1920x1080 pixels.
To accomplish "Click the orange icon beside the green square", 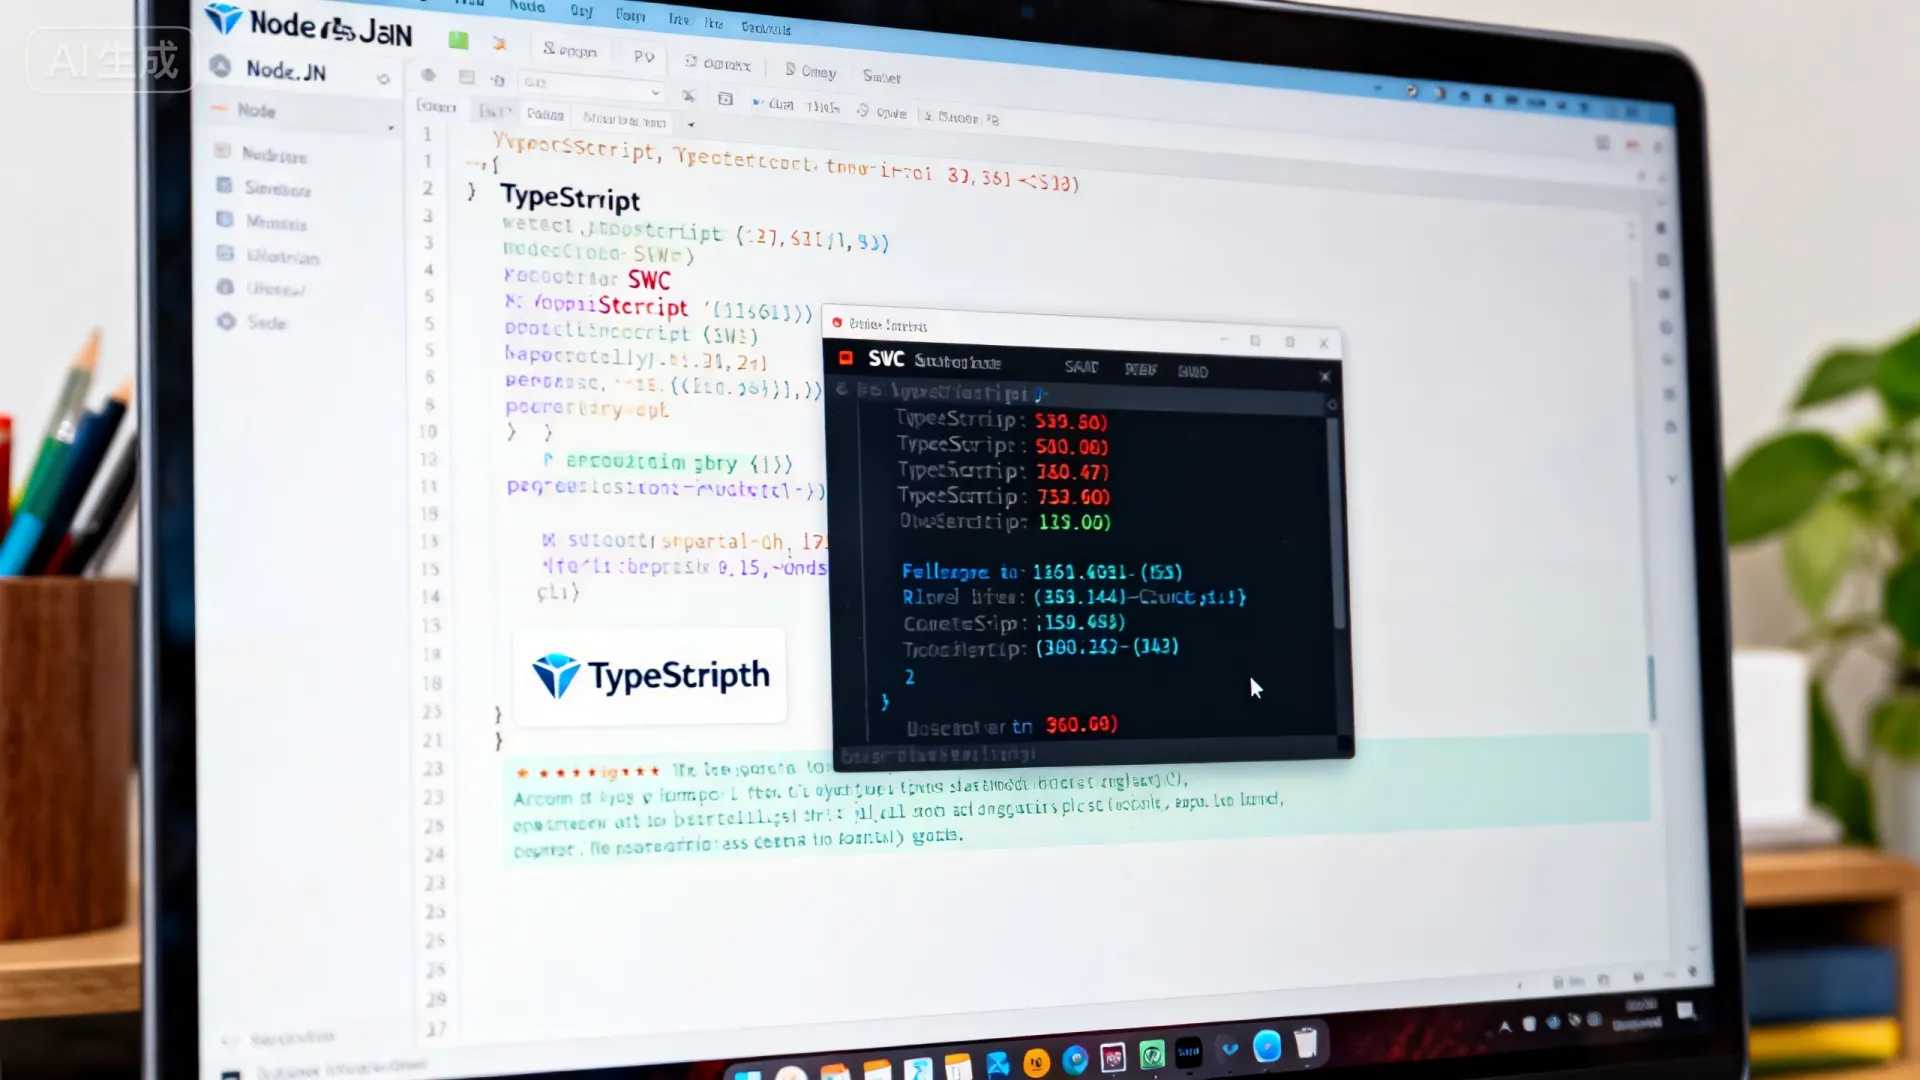I will (499, 43).
